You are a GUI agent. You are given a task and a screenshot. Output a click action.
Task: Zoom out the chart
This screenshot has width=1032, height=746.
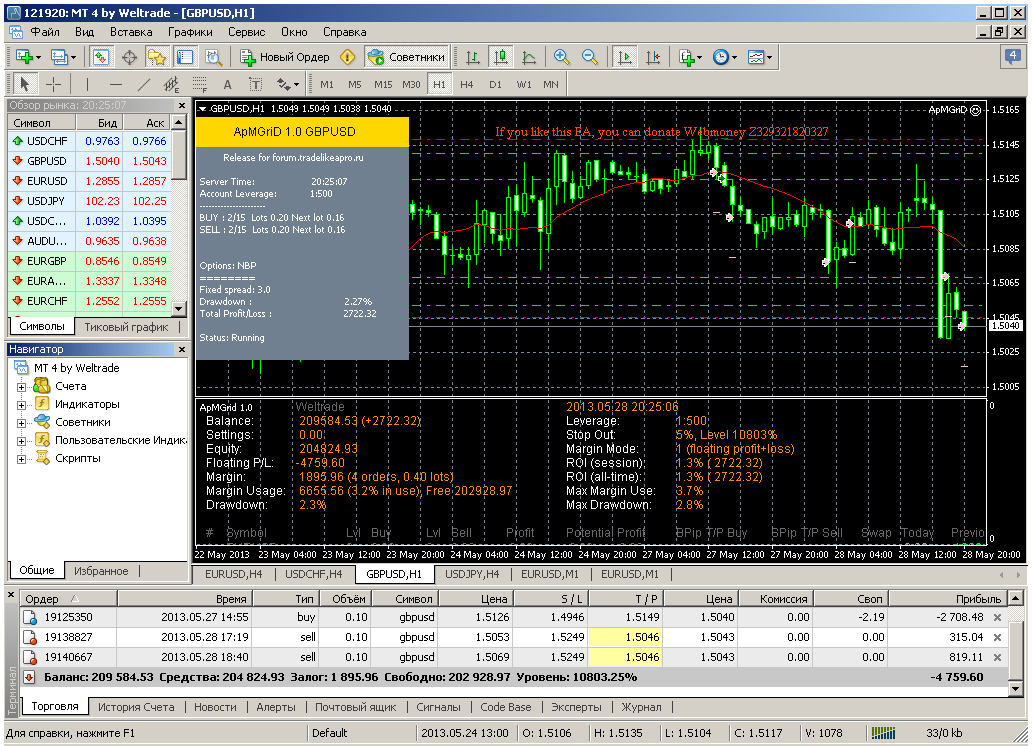click(x=590, y=57)
